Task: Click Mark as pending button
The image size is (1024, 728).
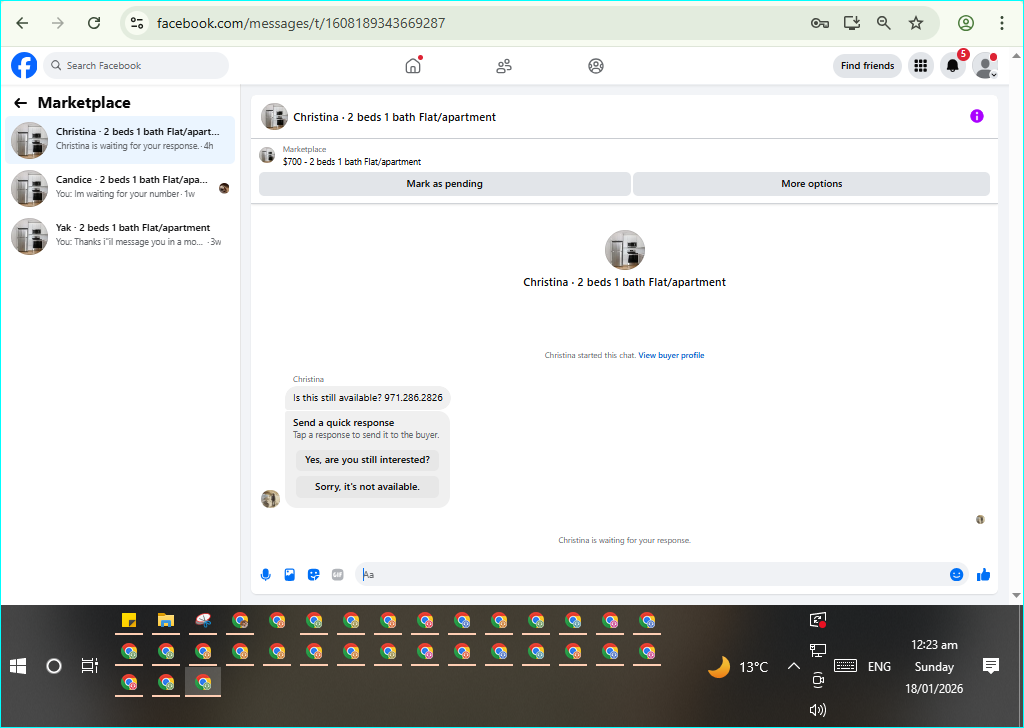Action: (x=445, y=184)
